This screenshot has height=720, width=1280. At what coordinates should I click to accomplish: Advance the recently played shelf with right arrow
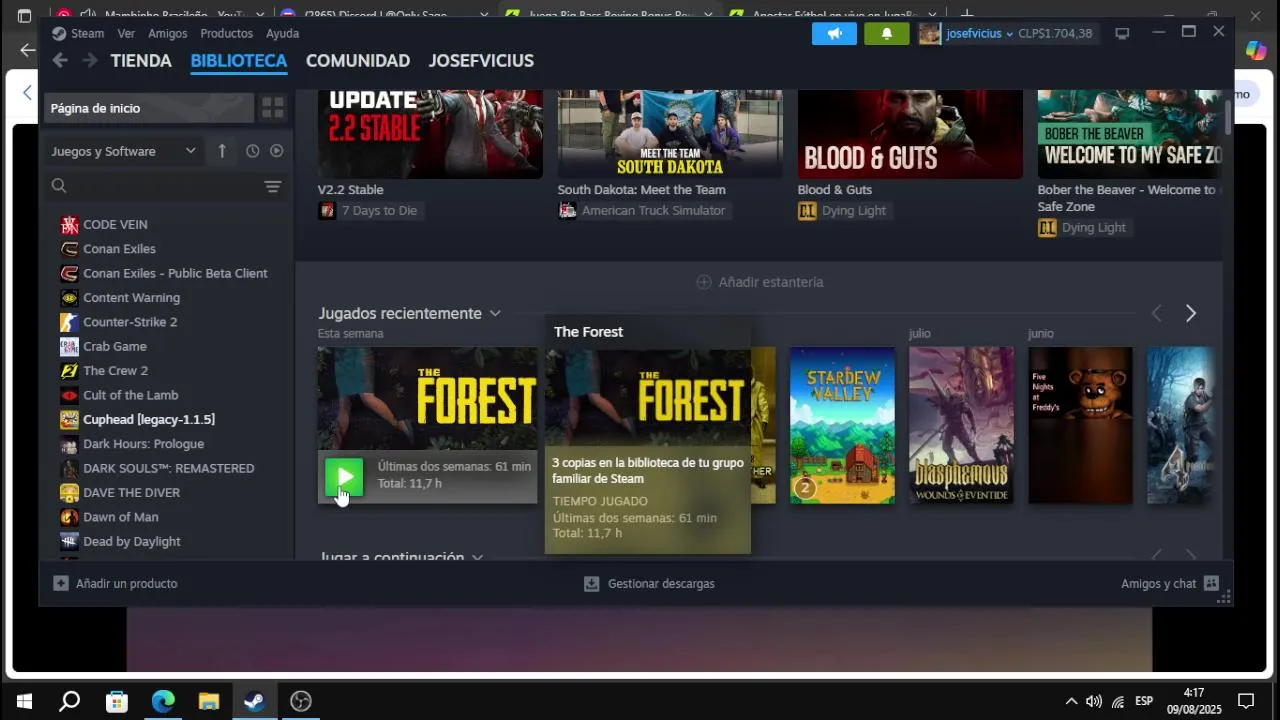point(1191,314)
